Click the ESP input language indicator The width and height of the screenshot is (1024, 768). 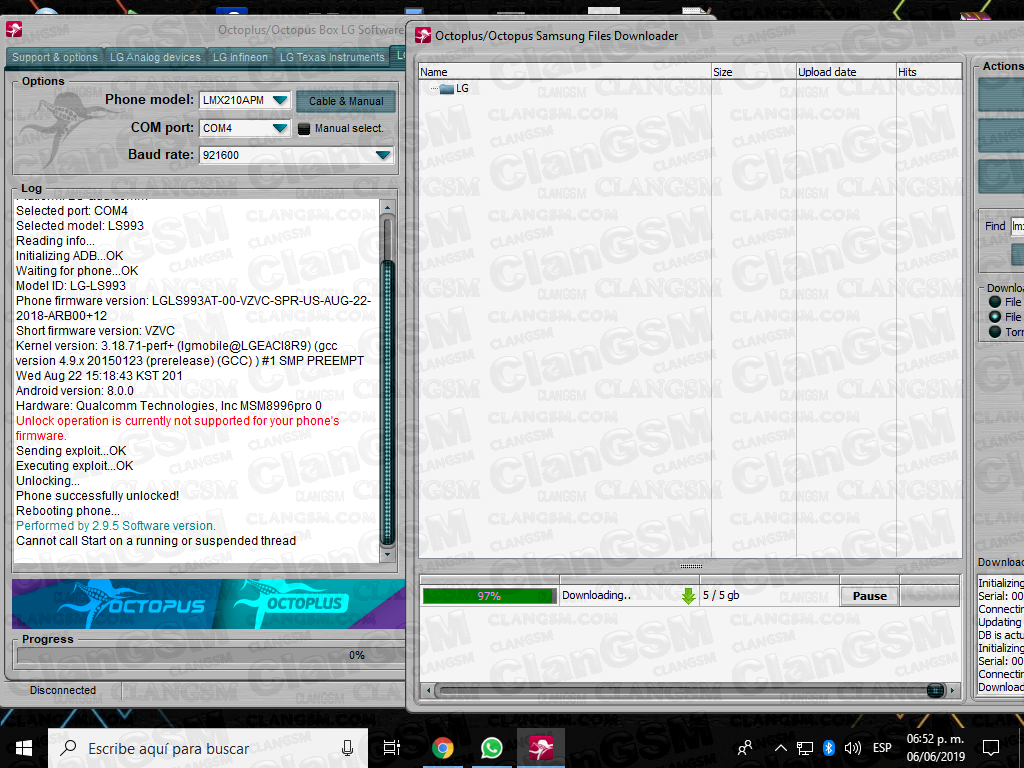882,748
